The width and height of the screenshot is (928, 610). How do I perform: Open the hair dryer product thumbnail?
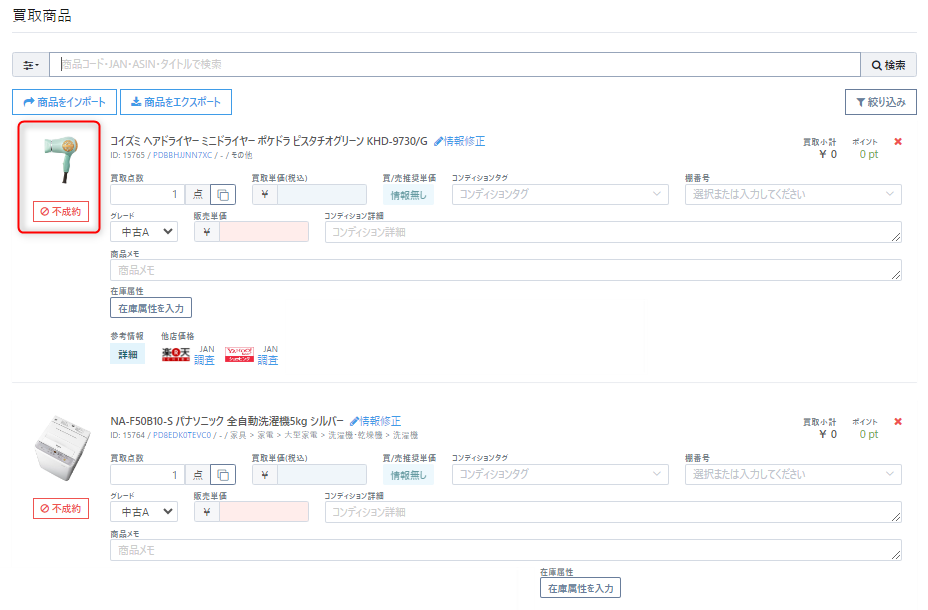pyautogui.click(x=62, y=160)
